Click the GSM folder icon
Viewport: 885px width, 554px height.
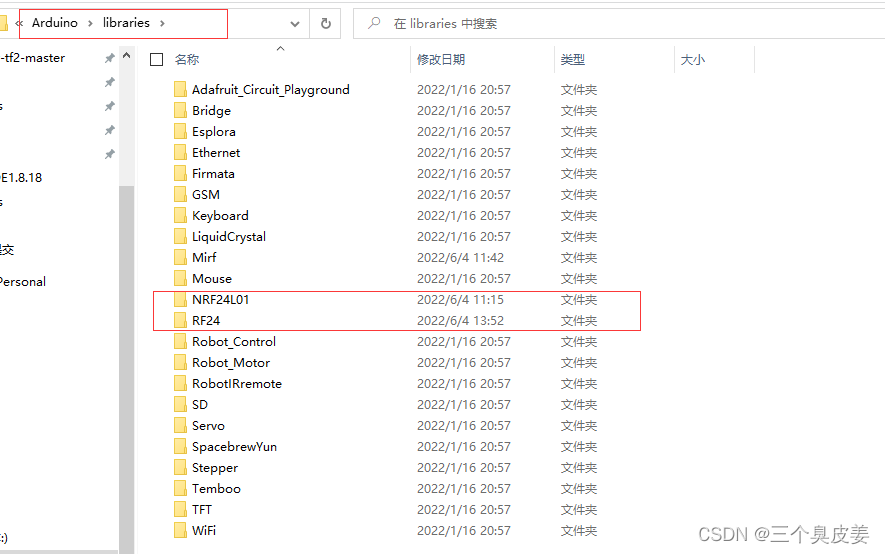[x=181, y=194]
